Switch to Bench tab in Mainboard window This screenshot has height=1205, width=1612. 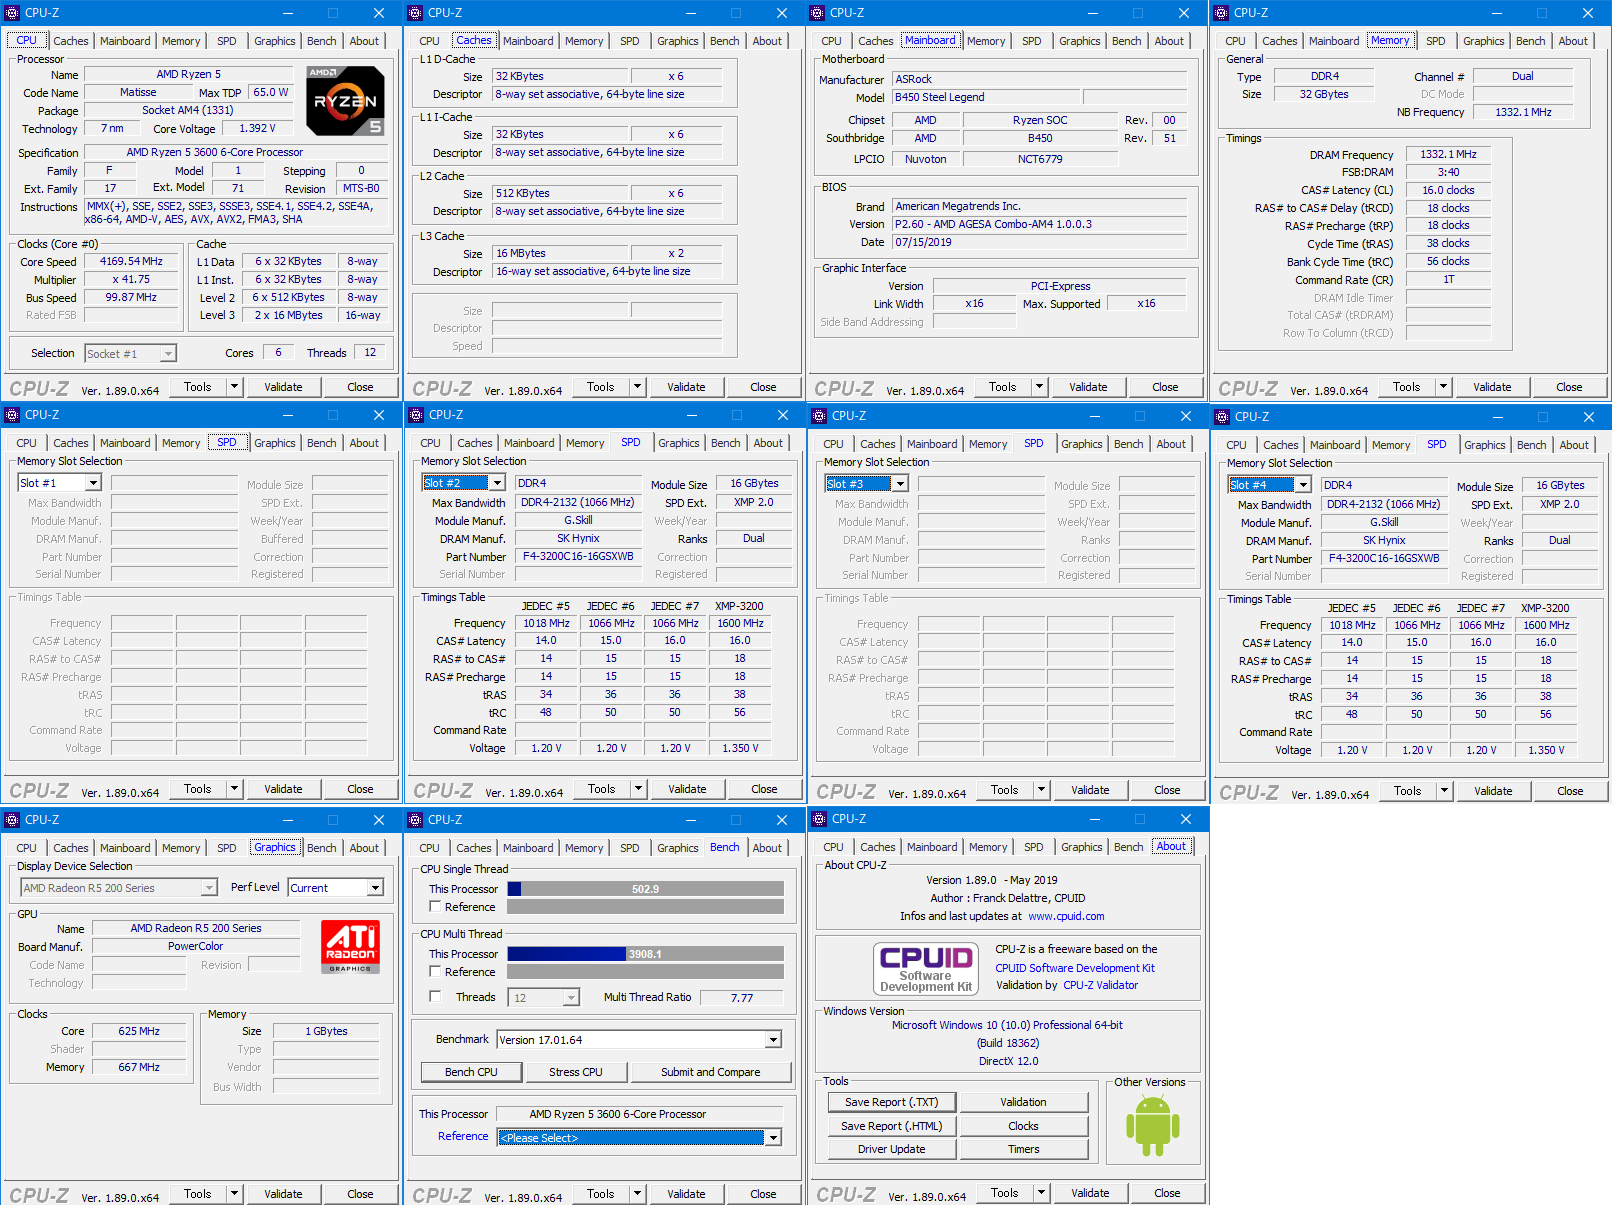point(1126,41)
